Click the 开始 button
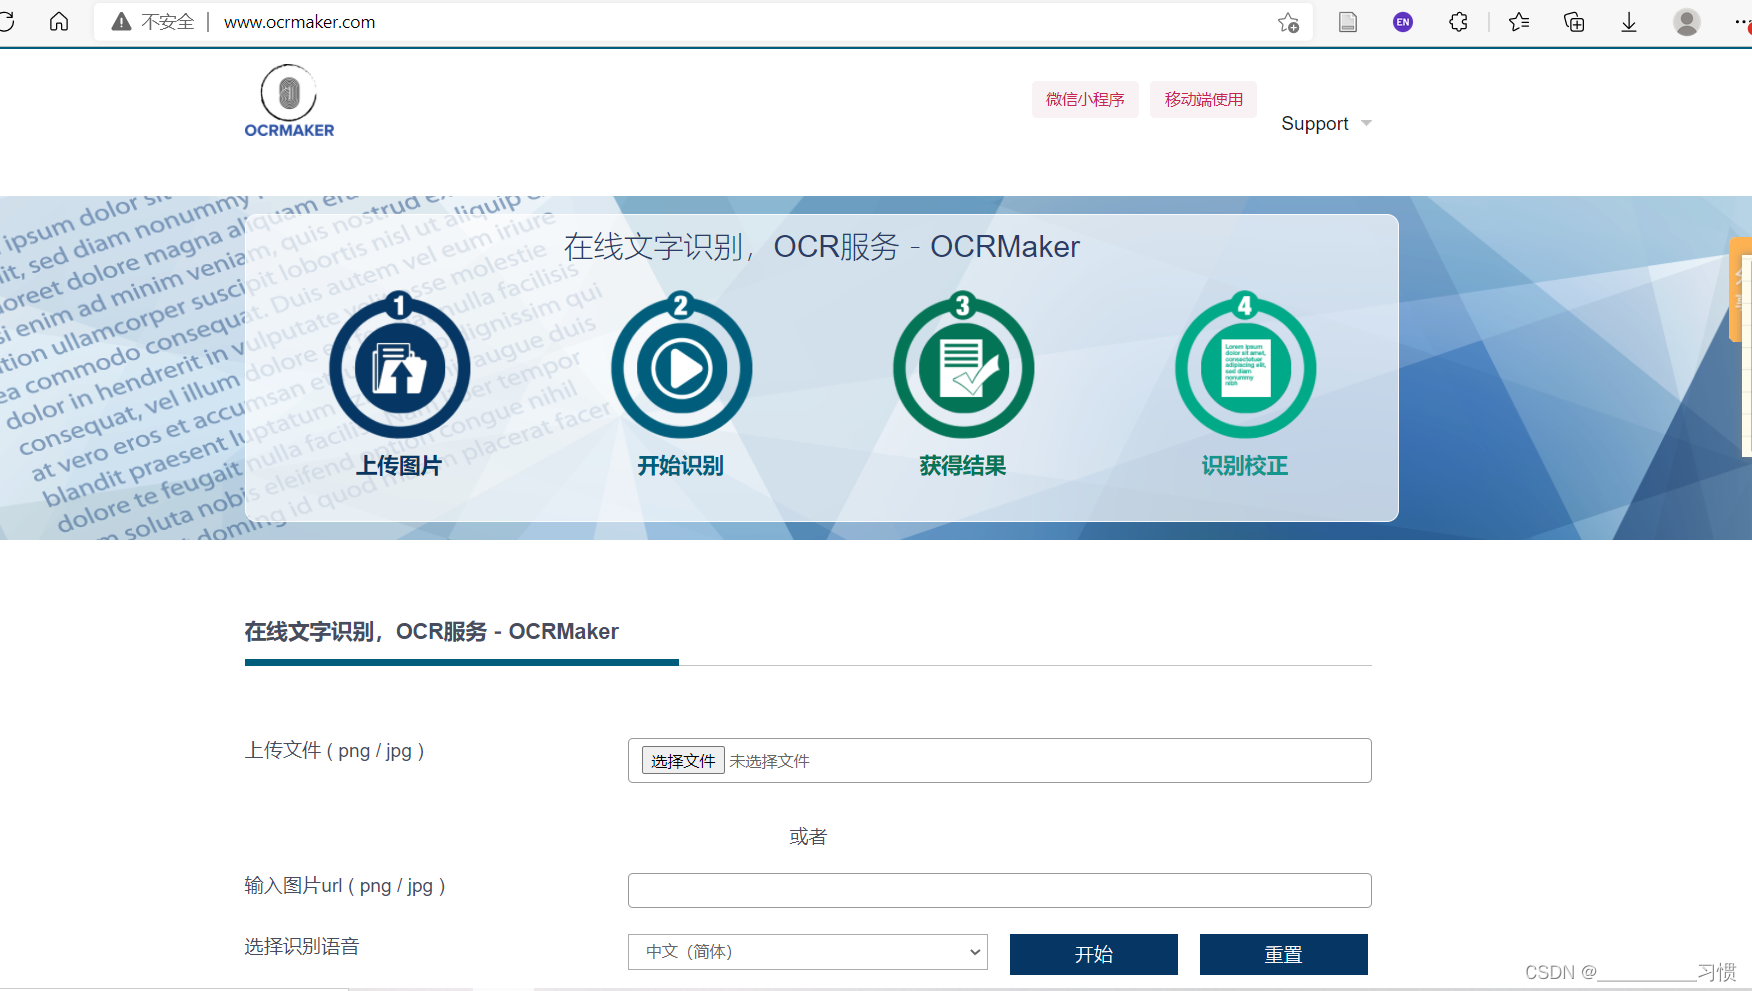This screenshot has width=1752, height=991. 1094,954
